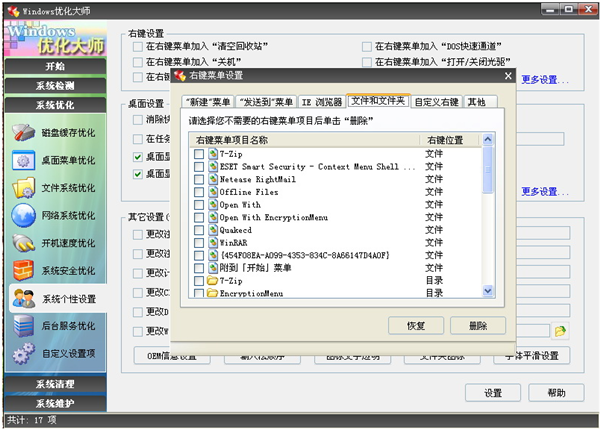Check the ESET Smart Security checkbox

pyautogui.click(x=199, y=166)
